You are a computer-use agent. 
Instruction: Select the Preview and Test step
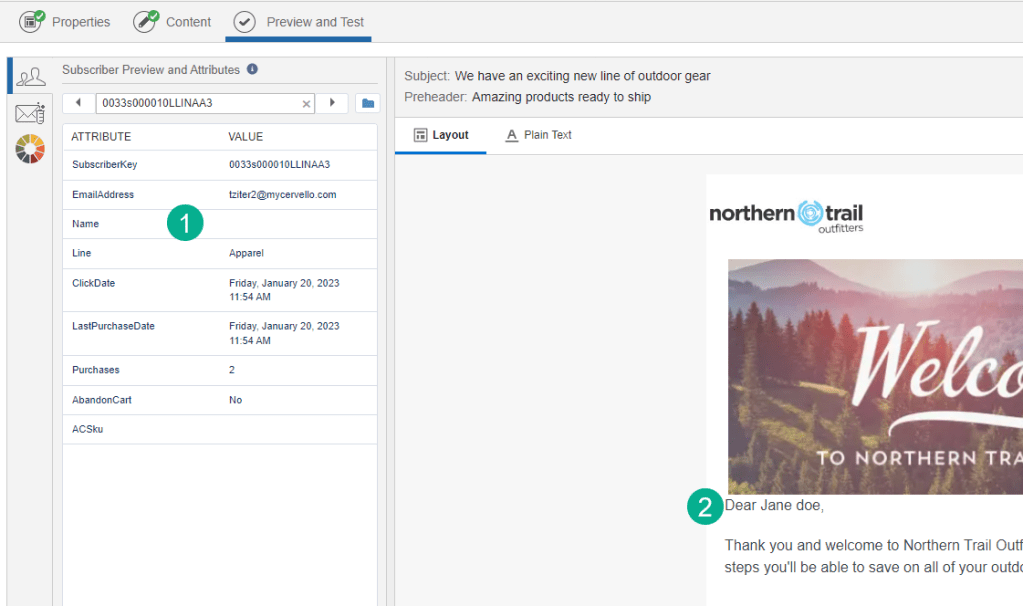[x=299, y=21]
